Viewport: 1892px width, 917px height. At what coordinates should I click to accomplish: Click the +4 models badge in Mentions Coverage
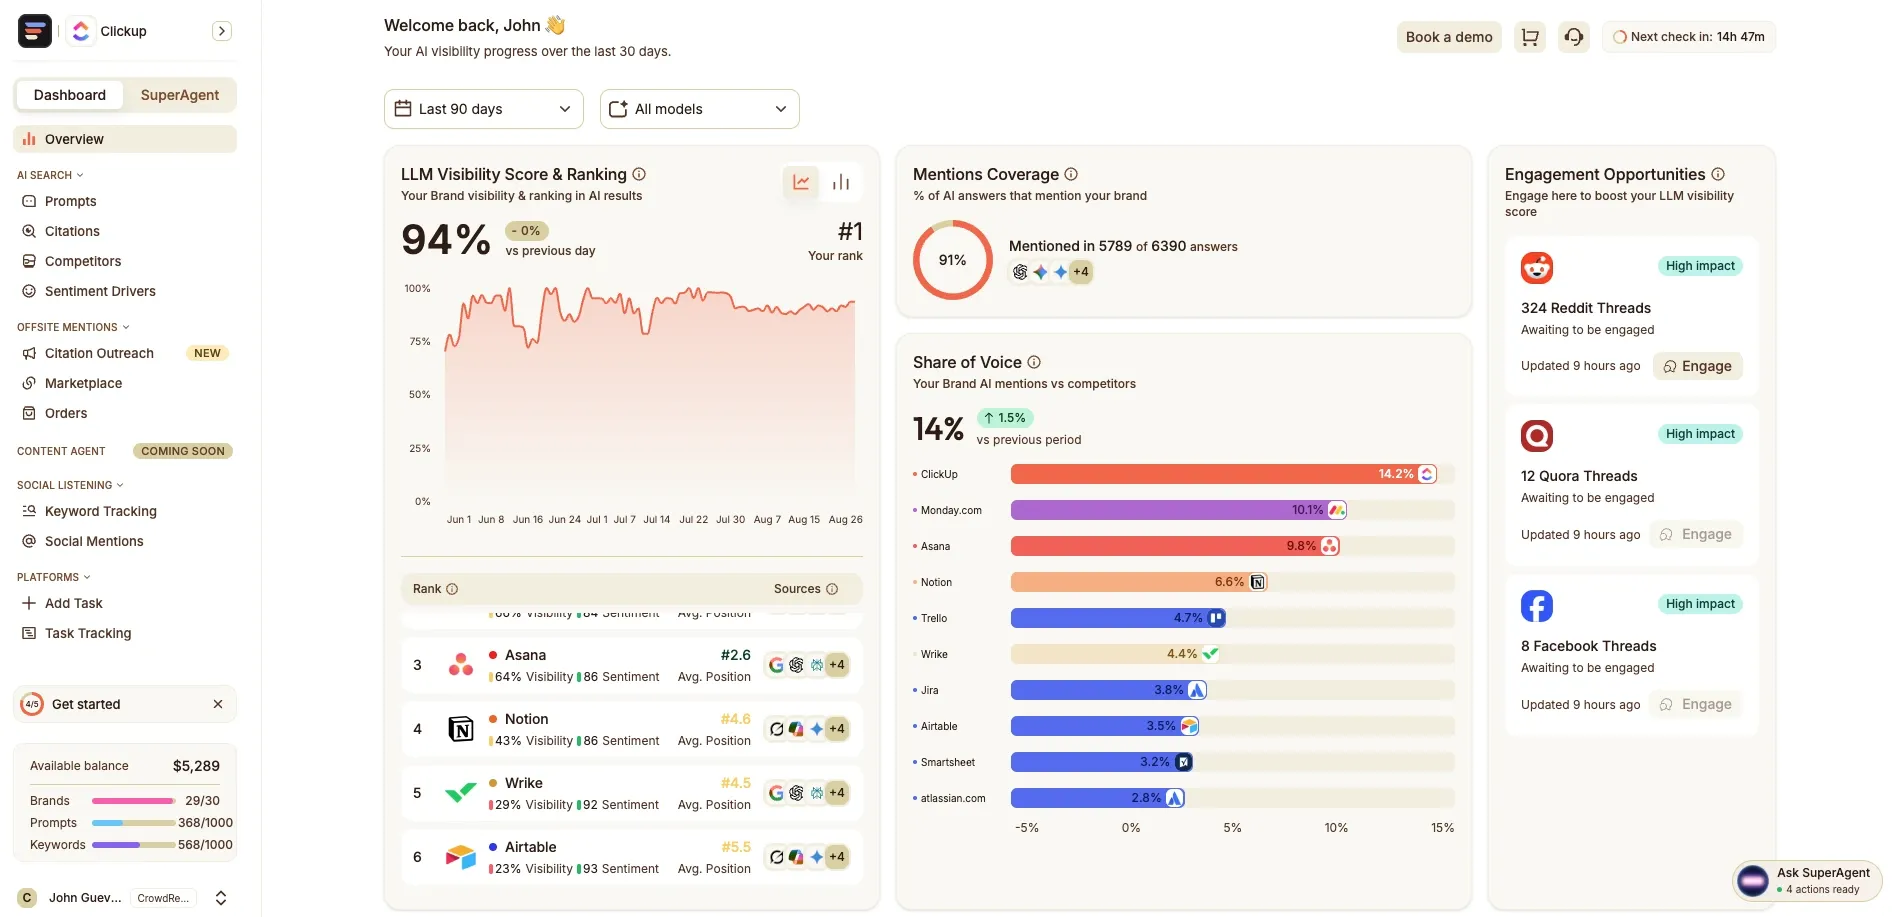pyautogui.click(x=1081, y=272)
